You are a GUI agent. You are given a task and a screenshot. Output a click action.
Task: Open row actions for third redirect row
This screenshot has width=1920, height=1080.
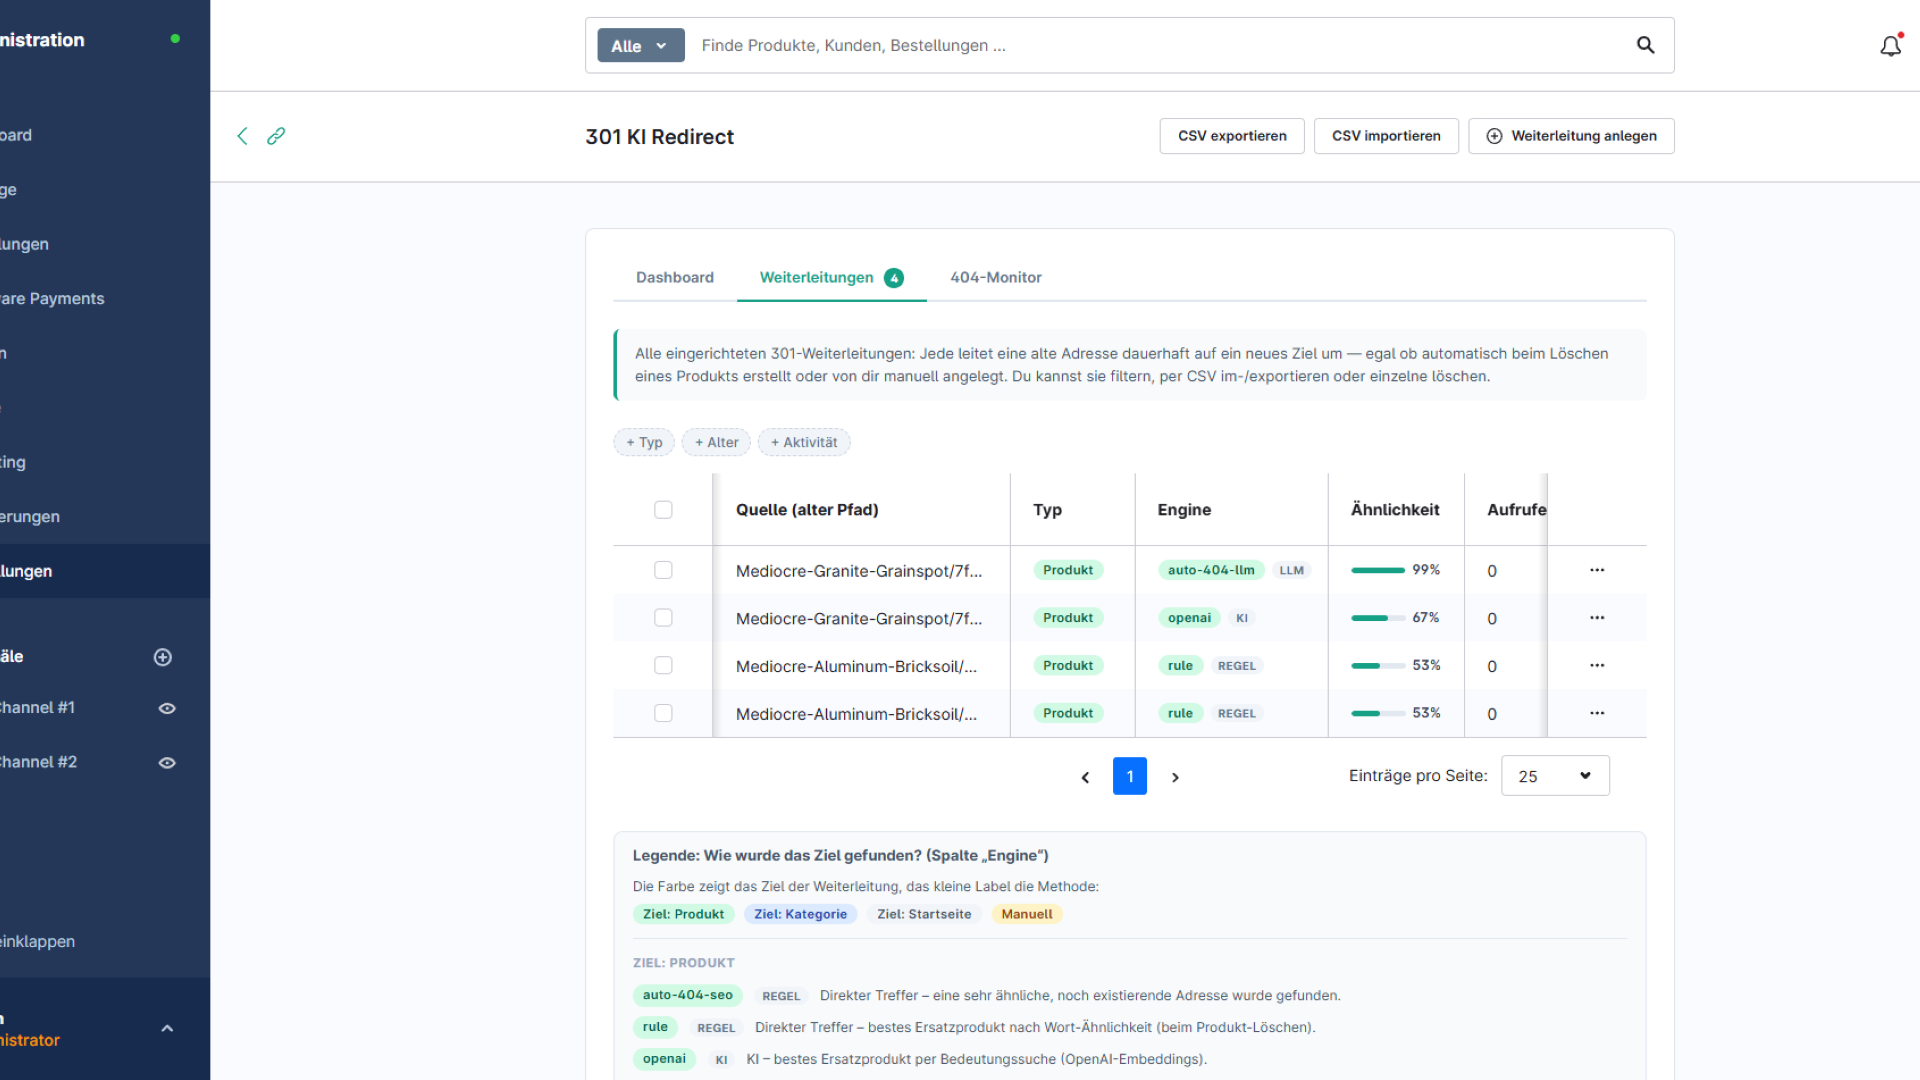1597,666
